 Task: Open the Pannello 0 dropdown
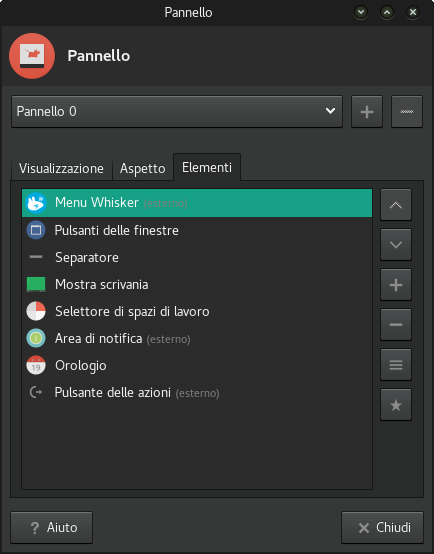177,112
